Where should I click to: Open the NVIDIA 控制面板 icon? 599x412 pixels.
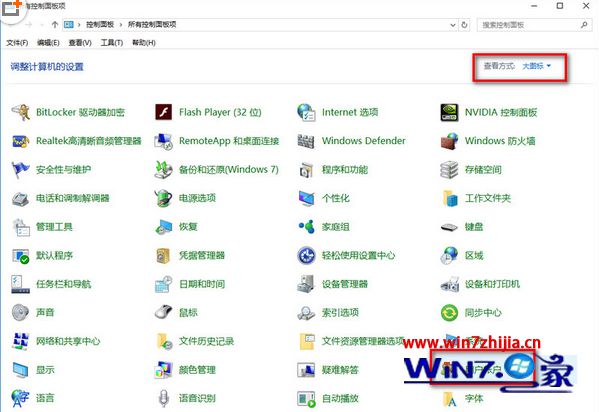click(x=449, y=112)
